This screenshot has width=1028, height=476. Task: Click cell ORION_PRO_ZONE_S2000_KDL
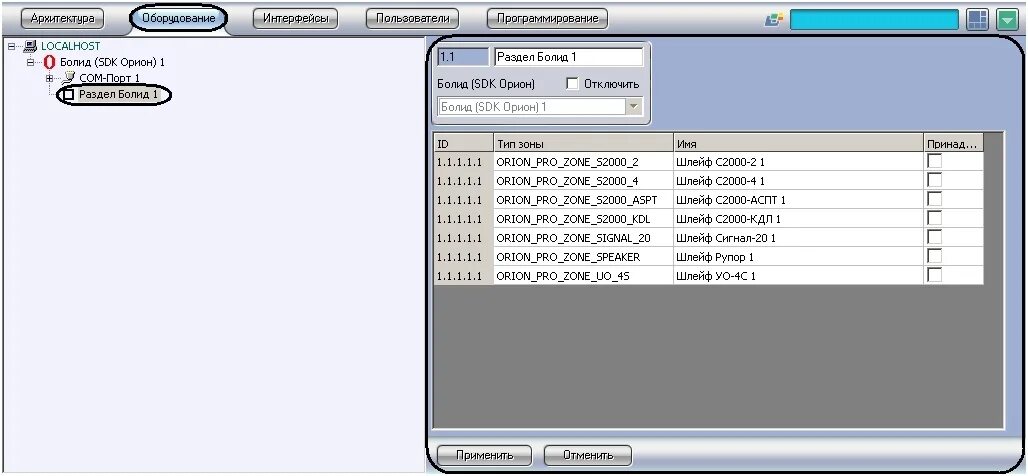583,218
